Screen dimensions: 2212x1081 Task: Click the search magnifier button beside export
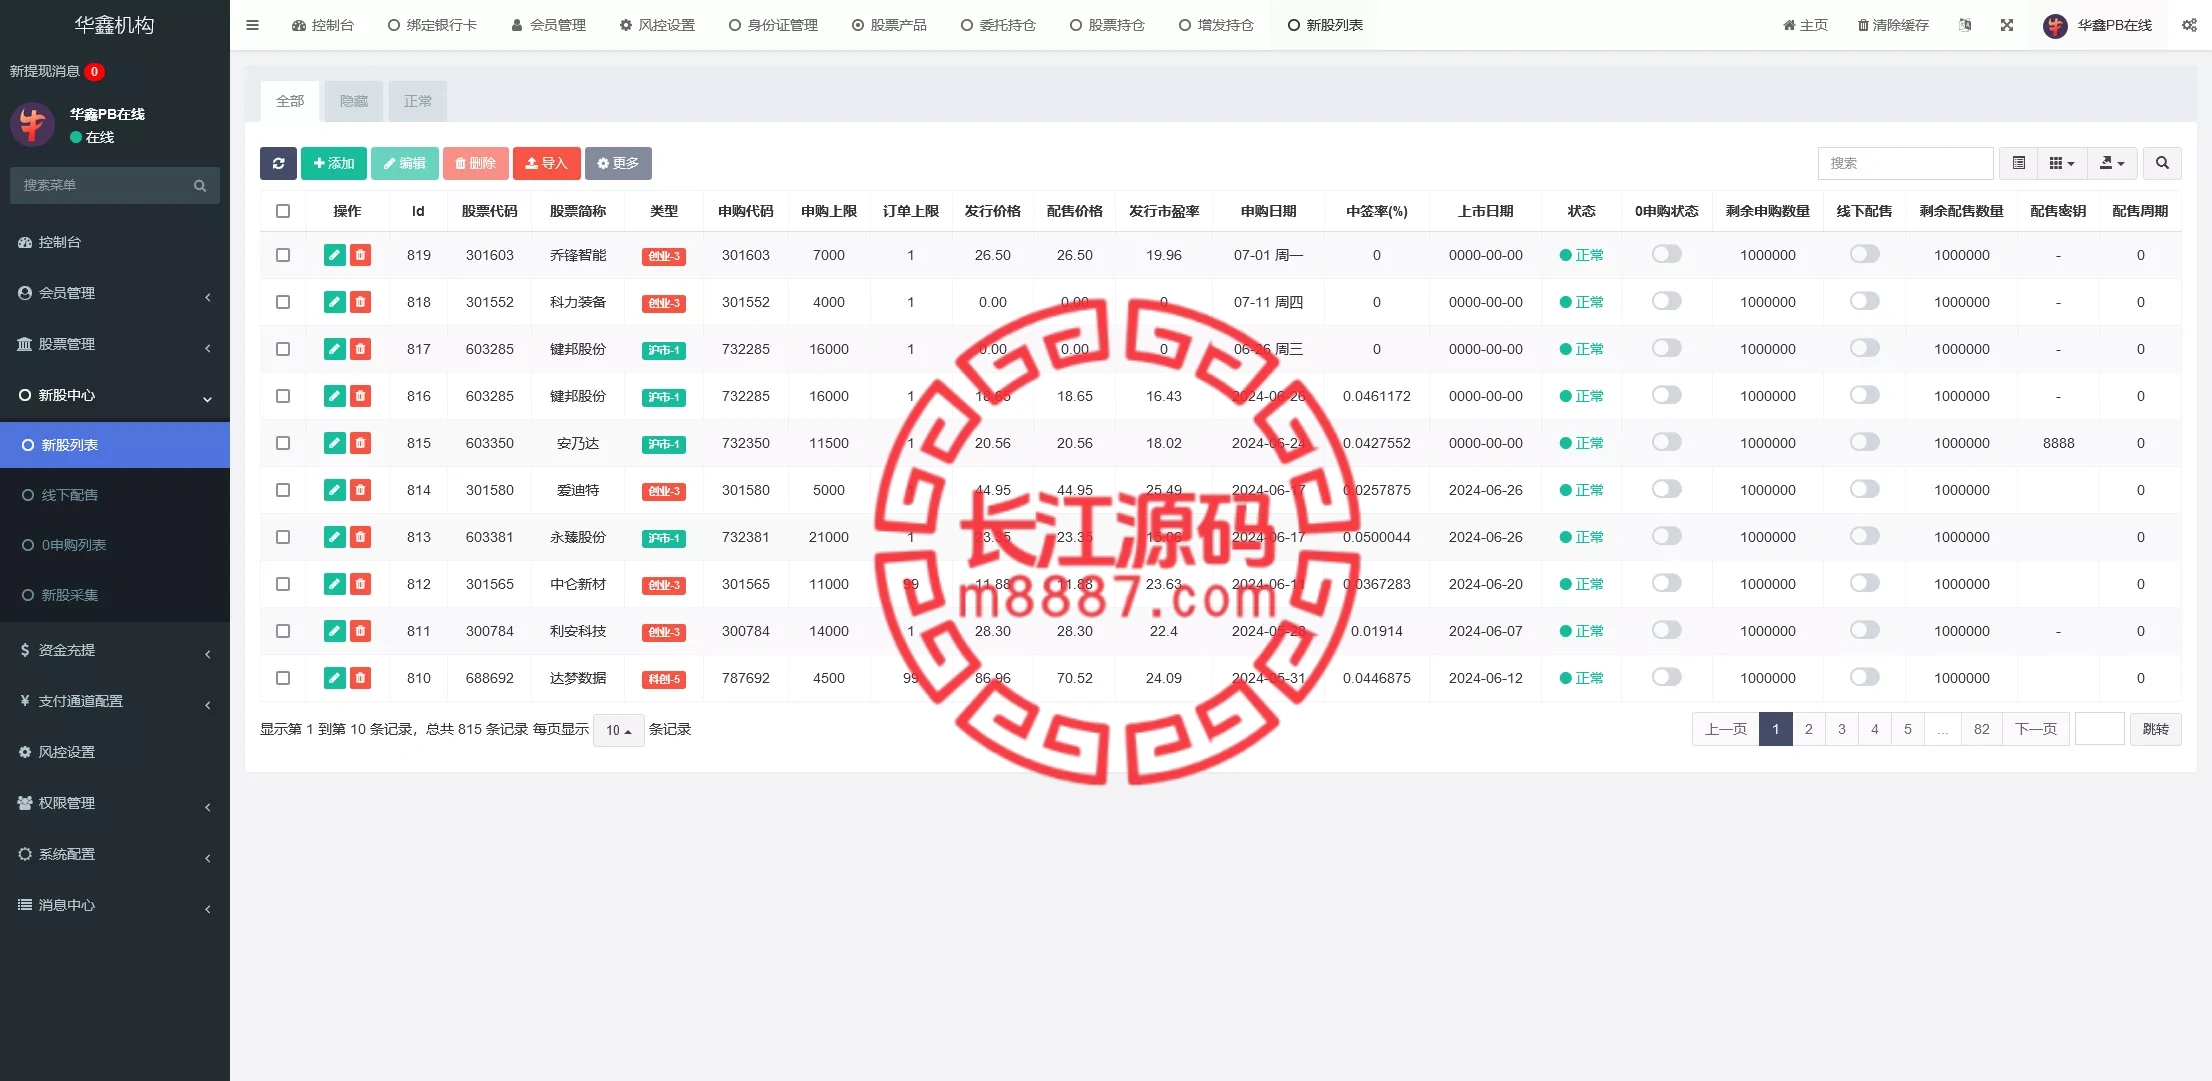(x=2162, y=163)
